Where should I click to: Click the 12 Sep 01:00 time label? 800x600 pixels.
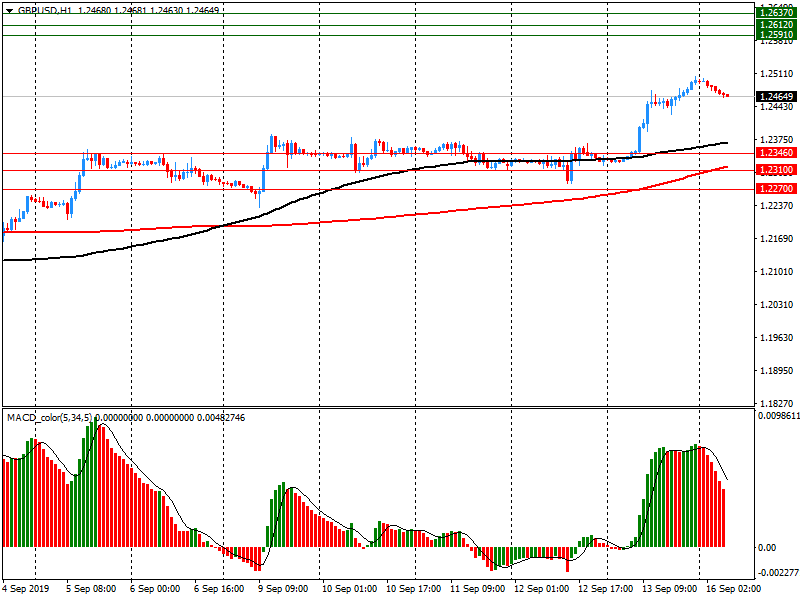[541, 589]
